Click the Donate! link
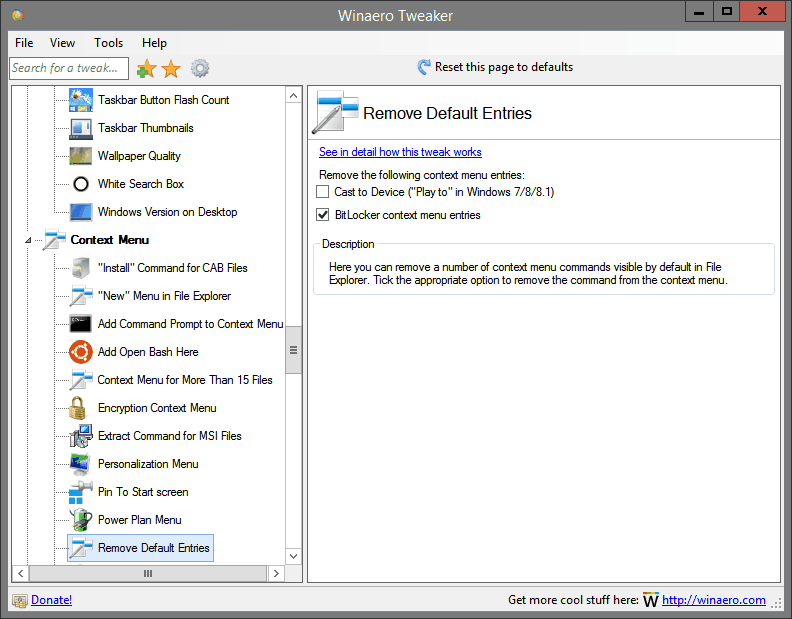 [x=52, y=600]
